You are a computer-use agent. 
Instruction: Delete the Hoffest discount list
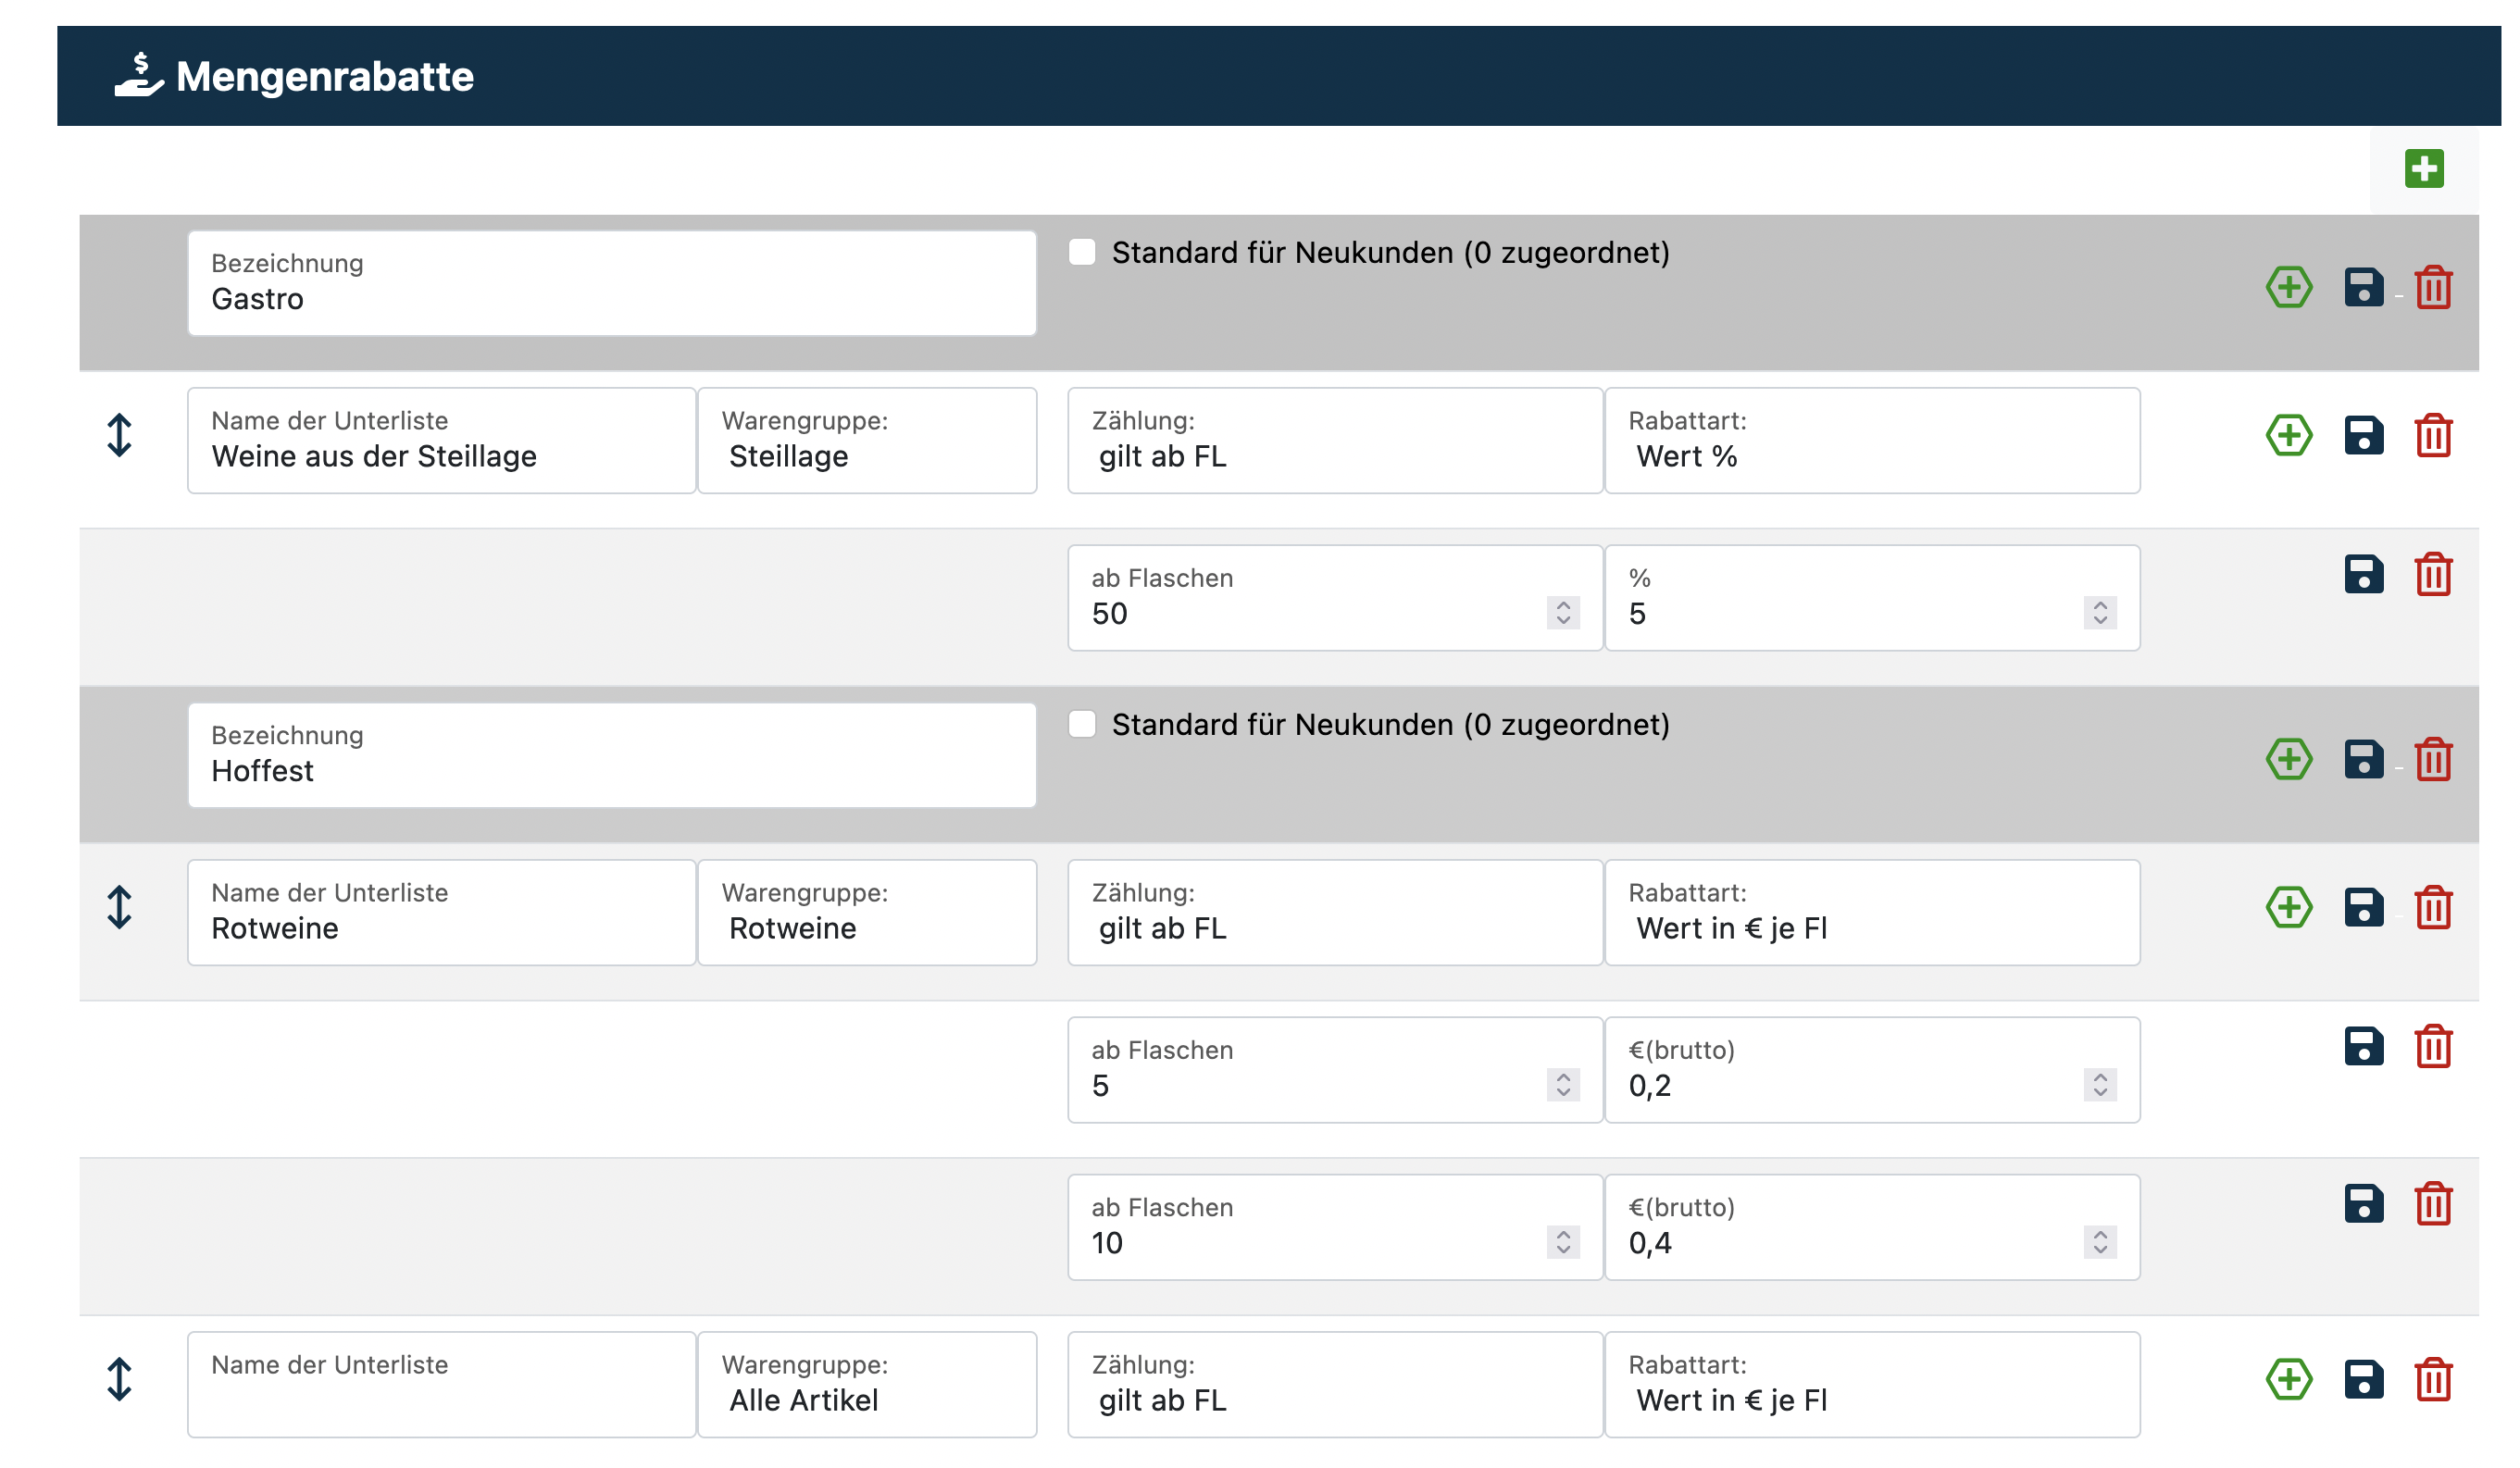(2432, 759)
